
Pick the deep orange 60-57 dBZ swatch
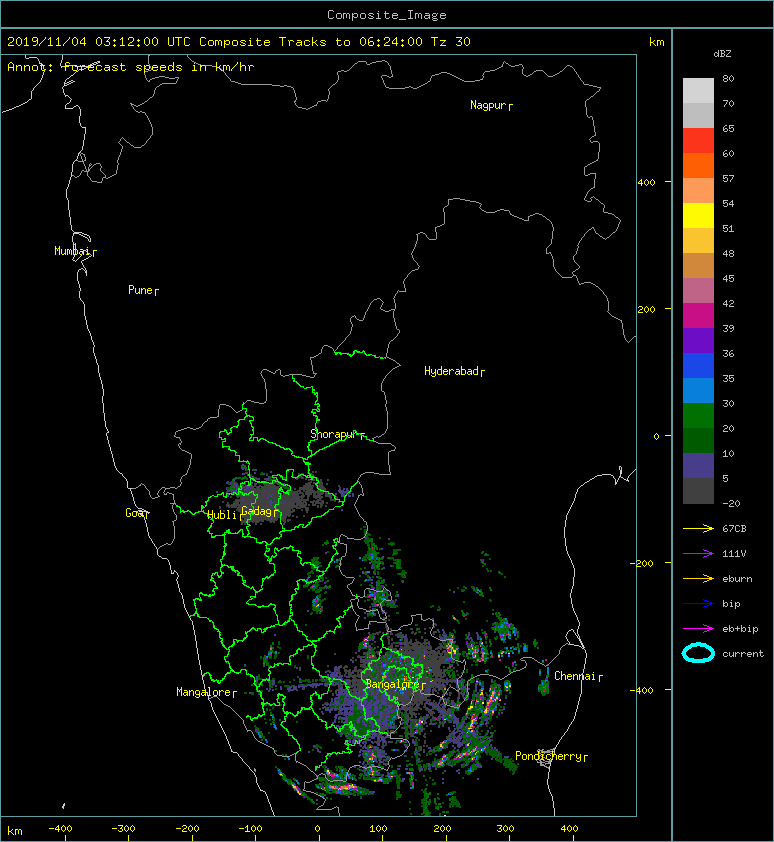click(698, 166)
